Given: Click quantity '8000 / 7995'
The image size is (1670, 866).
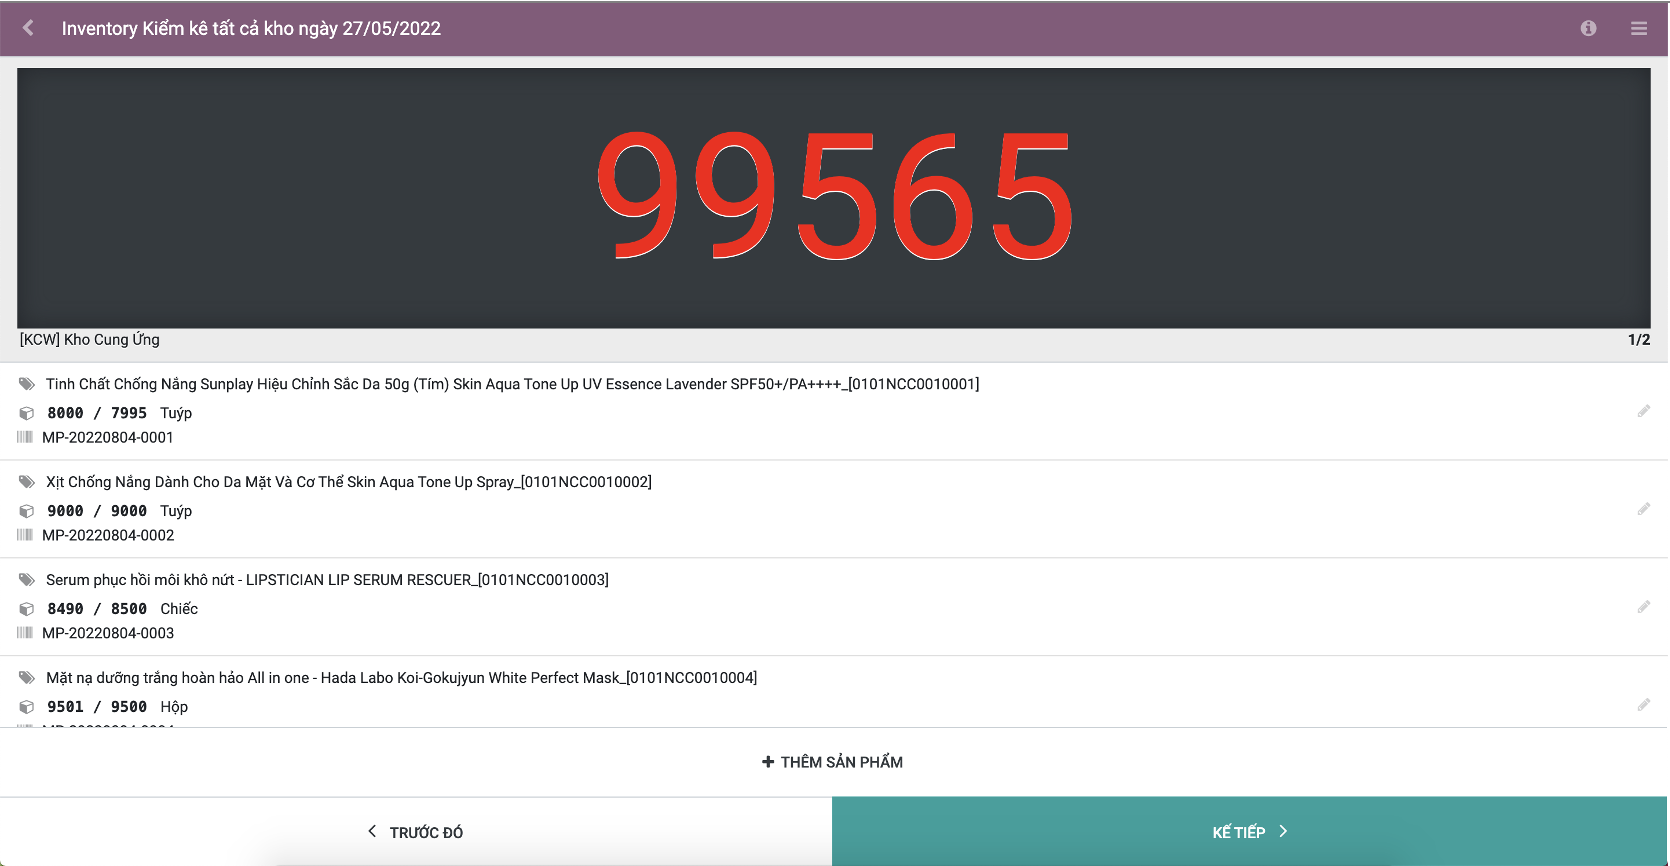Looking at the screenshot, I should point(97,413).
